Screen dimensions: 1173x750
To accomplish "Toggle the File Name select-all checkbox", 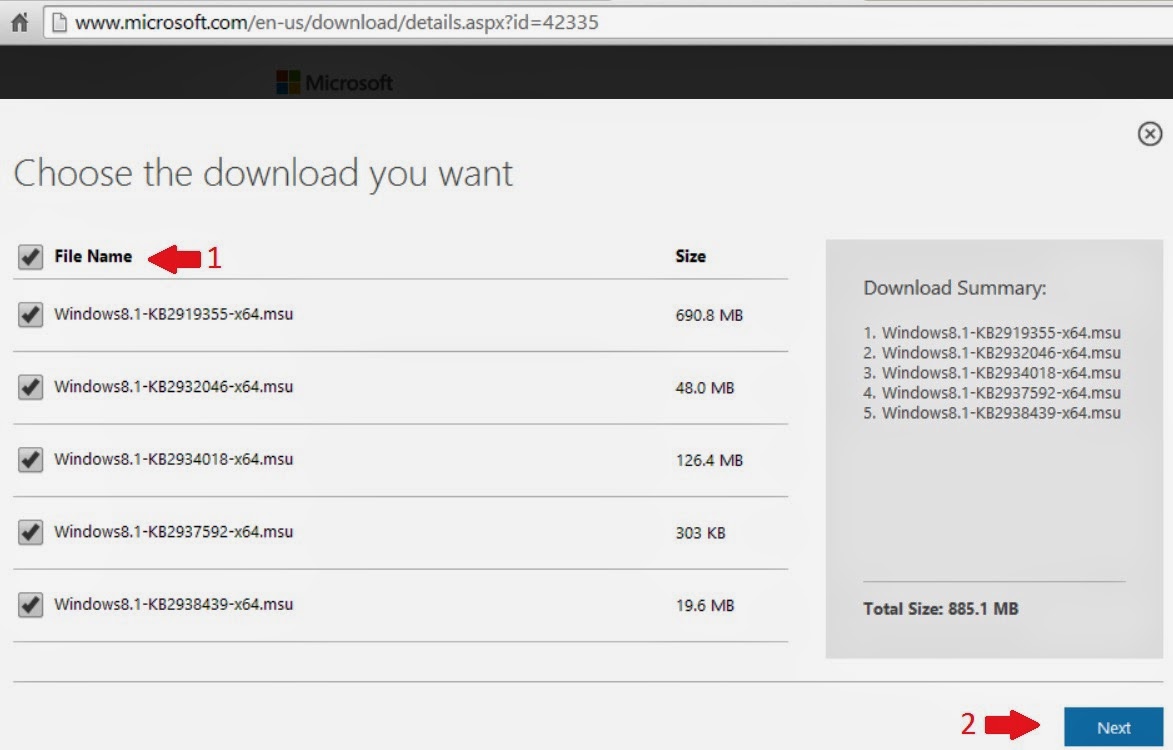I will pyautogui.click(x=30, y=256).
